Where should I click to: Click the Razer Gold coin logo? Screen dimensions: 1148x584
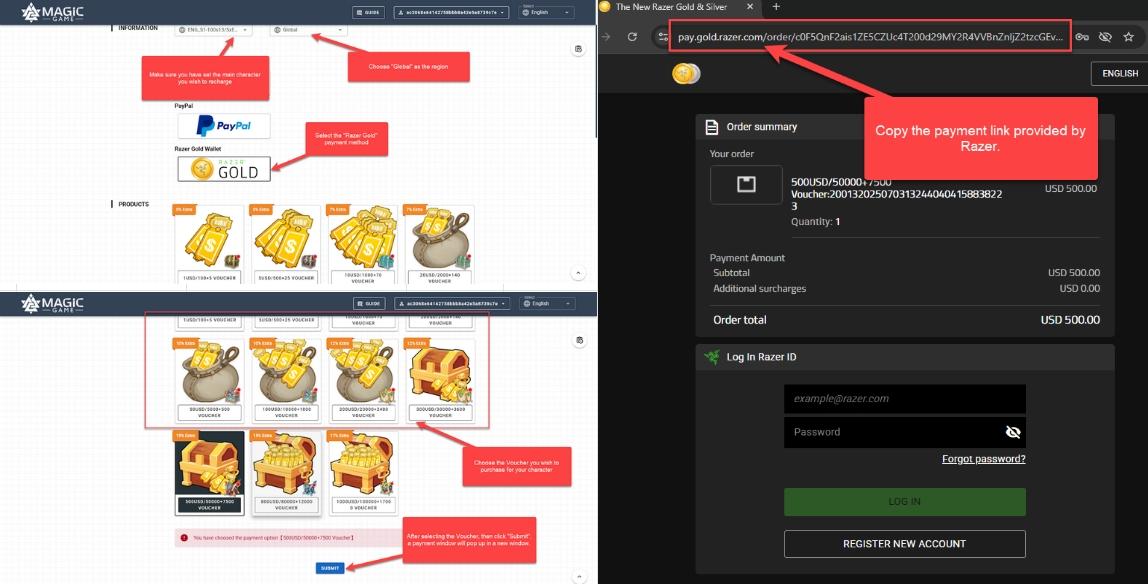pos(686,73)
